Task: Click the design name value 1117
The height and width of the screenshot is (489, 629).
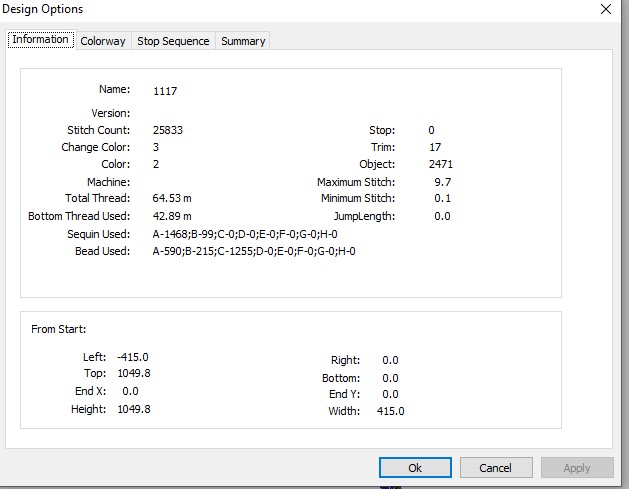Action: [x=165, y=91]
